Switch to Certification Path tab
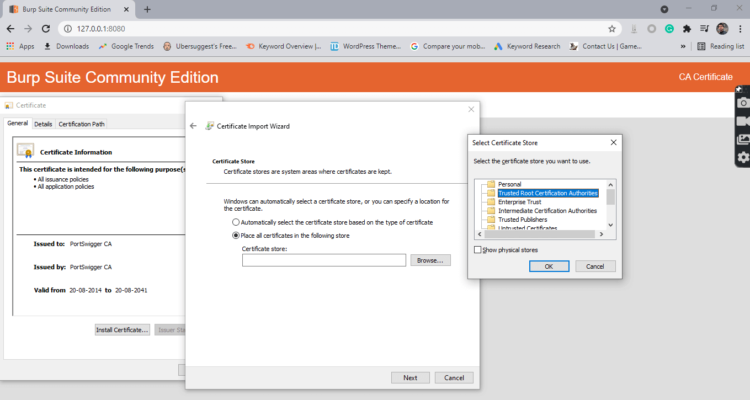 [x=81, y=124]
